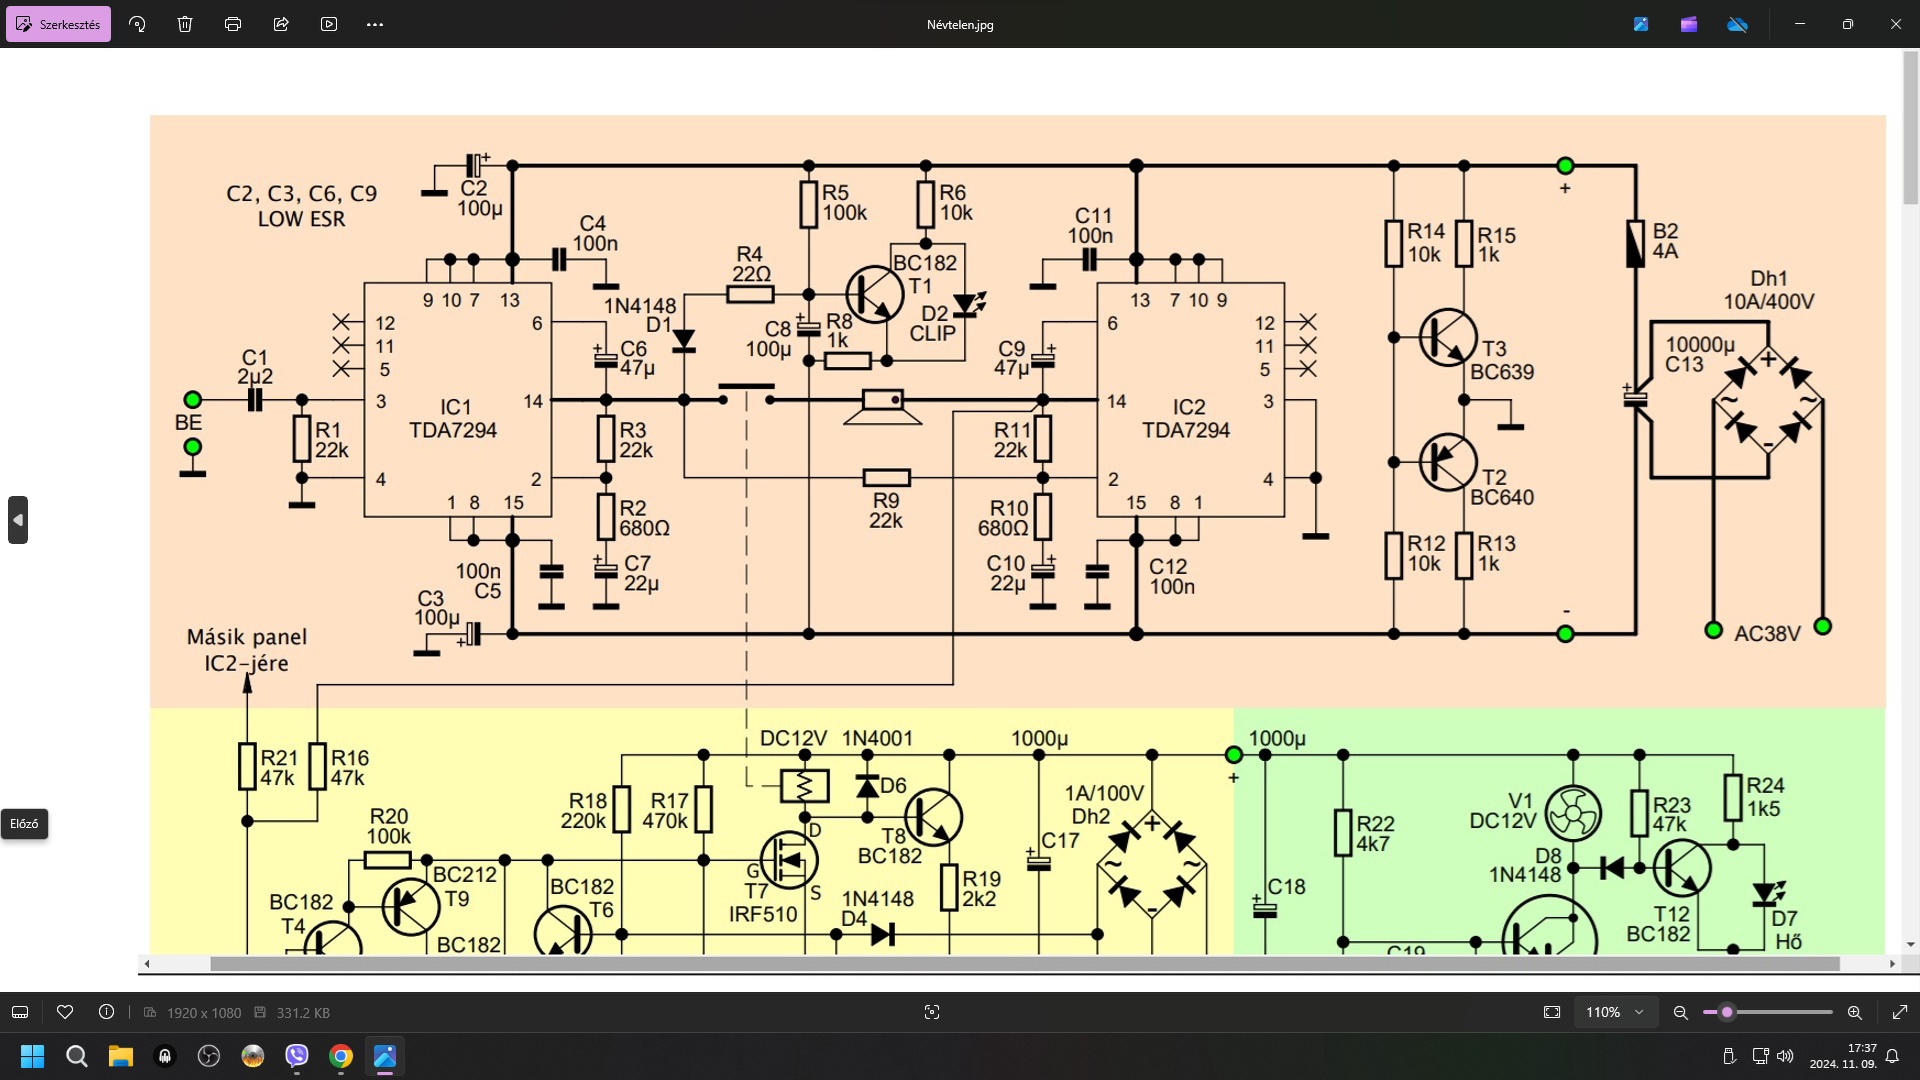
Task: Click the Szerkesztés edit button
Action: [x=59, y=24]
